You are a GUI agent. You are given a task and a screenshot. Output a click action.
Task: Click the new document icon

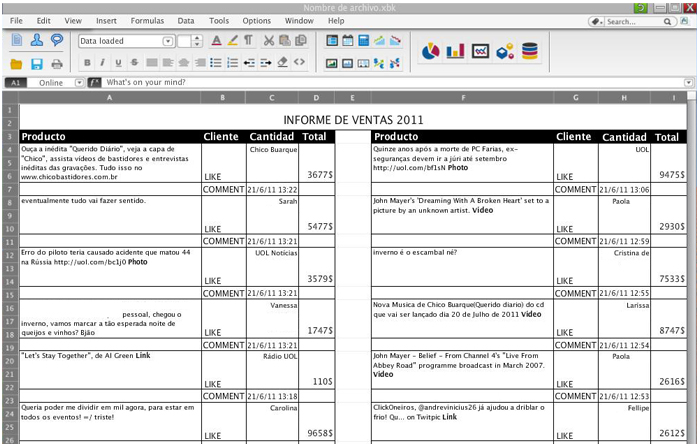click(17, 40)
